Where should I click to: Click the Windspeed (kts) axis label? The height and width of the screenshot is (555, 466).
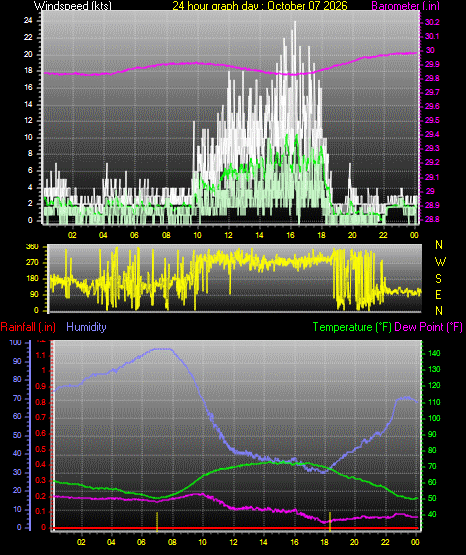tap(73, 5)
